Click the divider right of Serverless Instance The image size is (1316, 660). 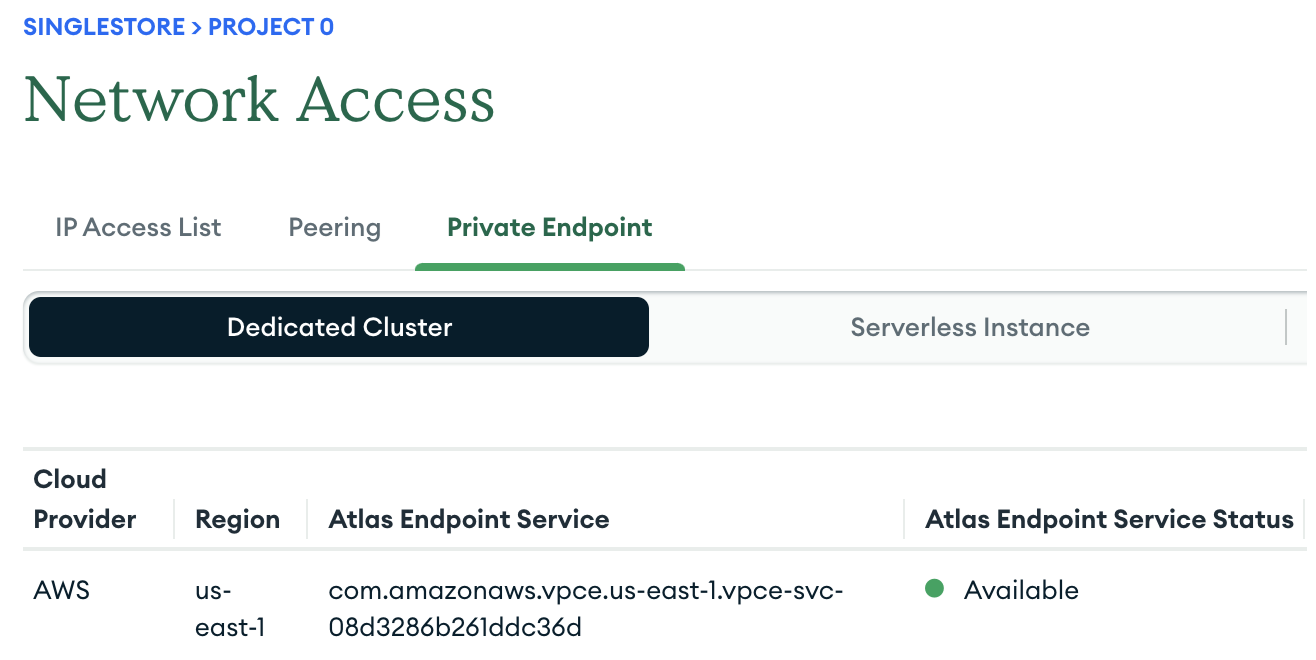1286,327
